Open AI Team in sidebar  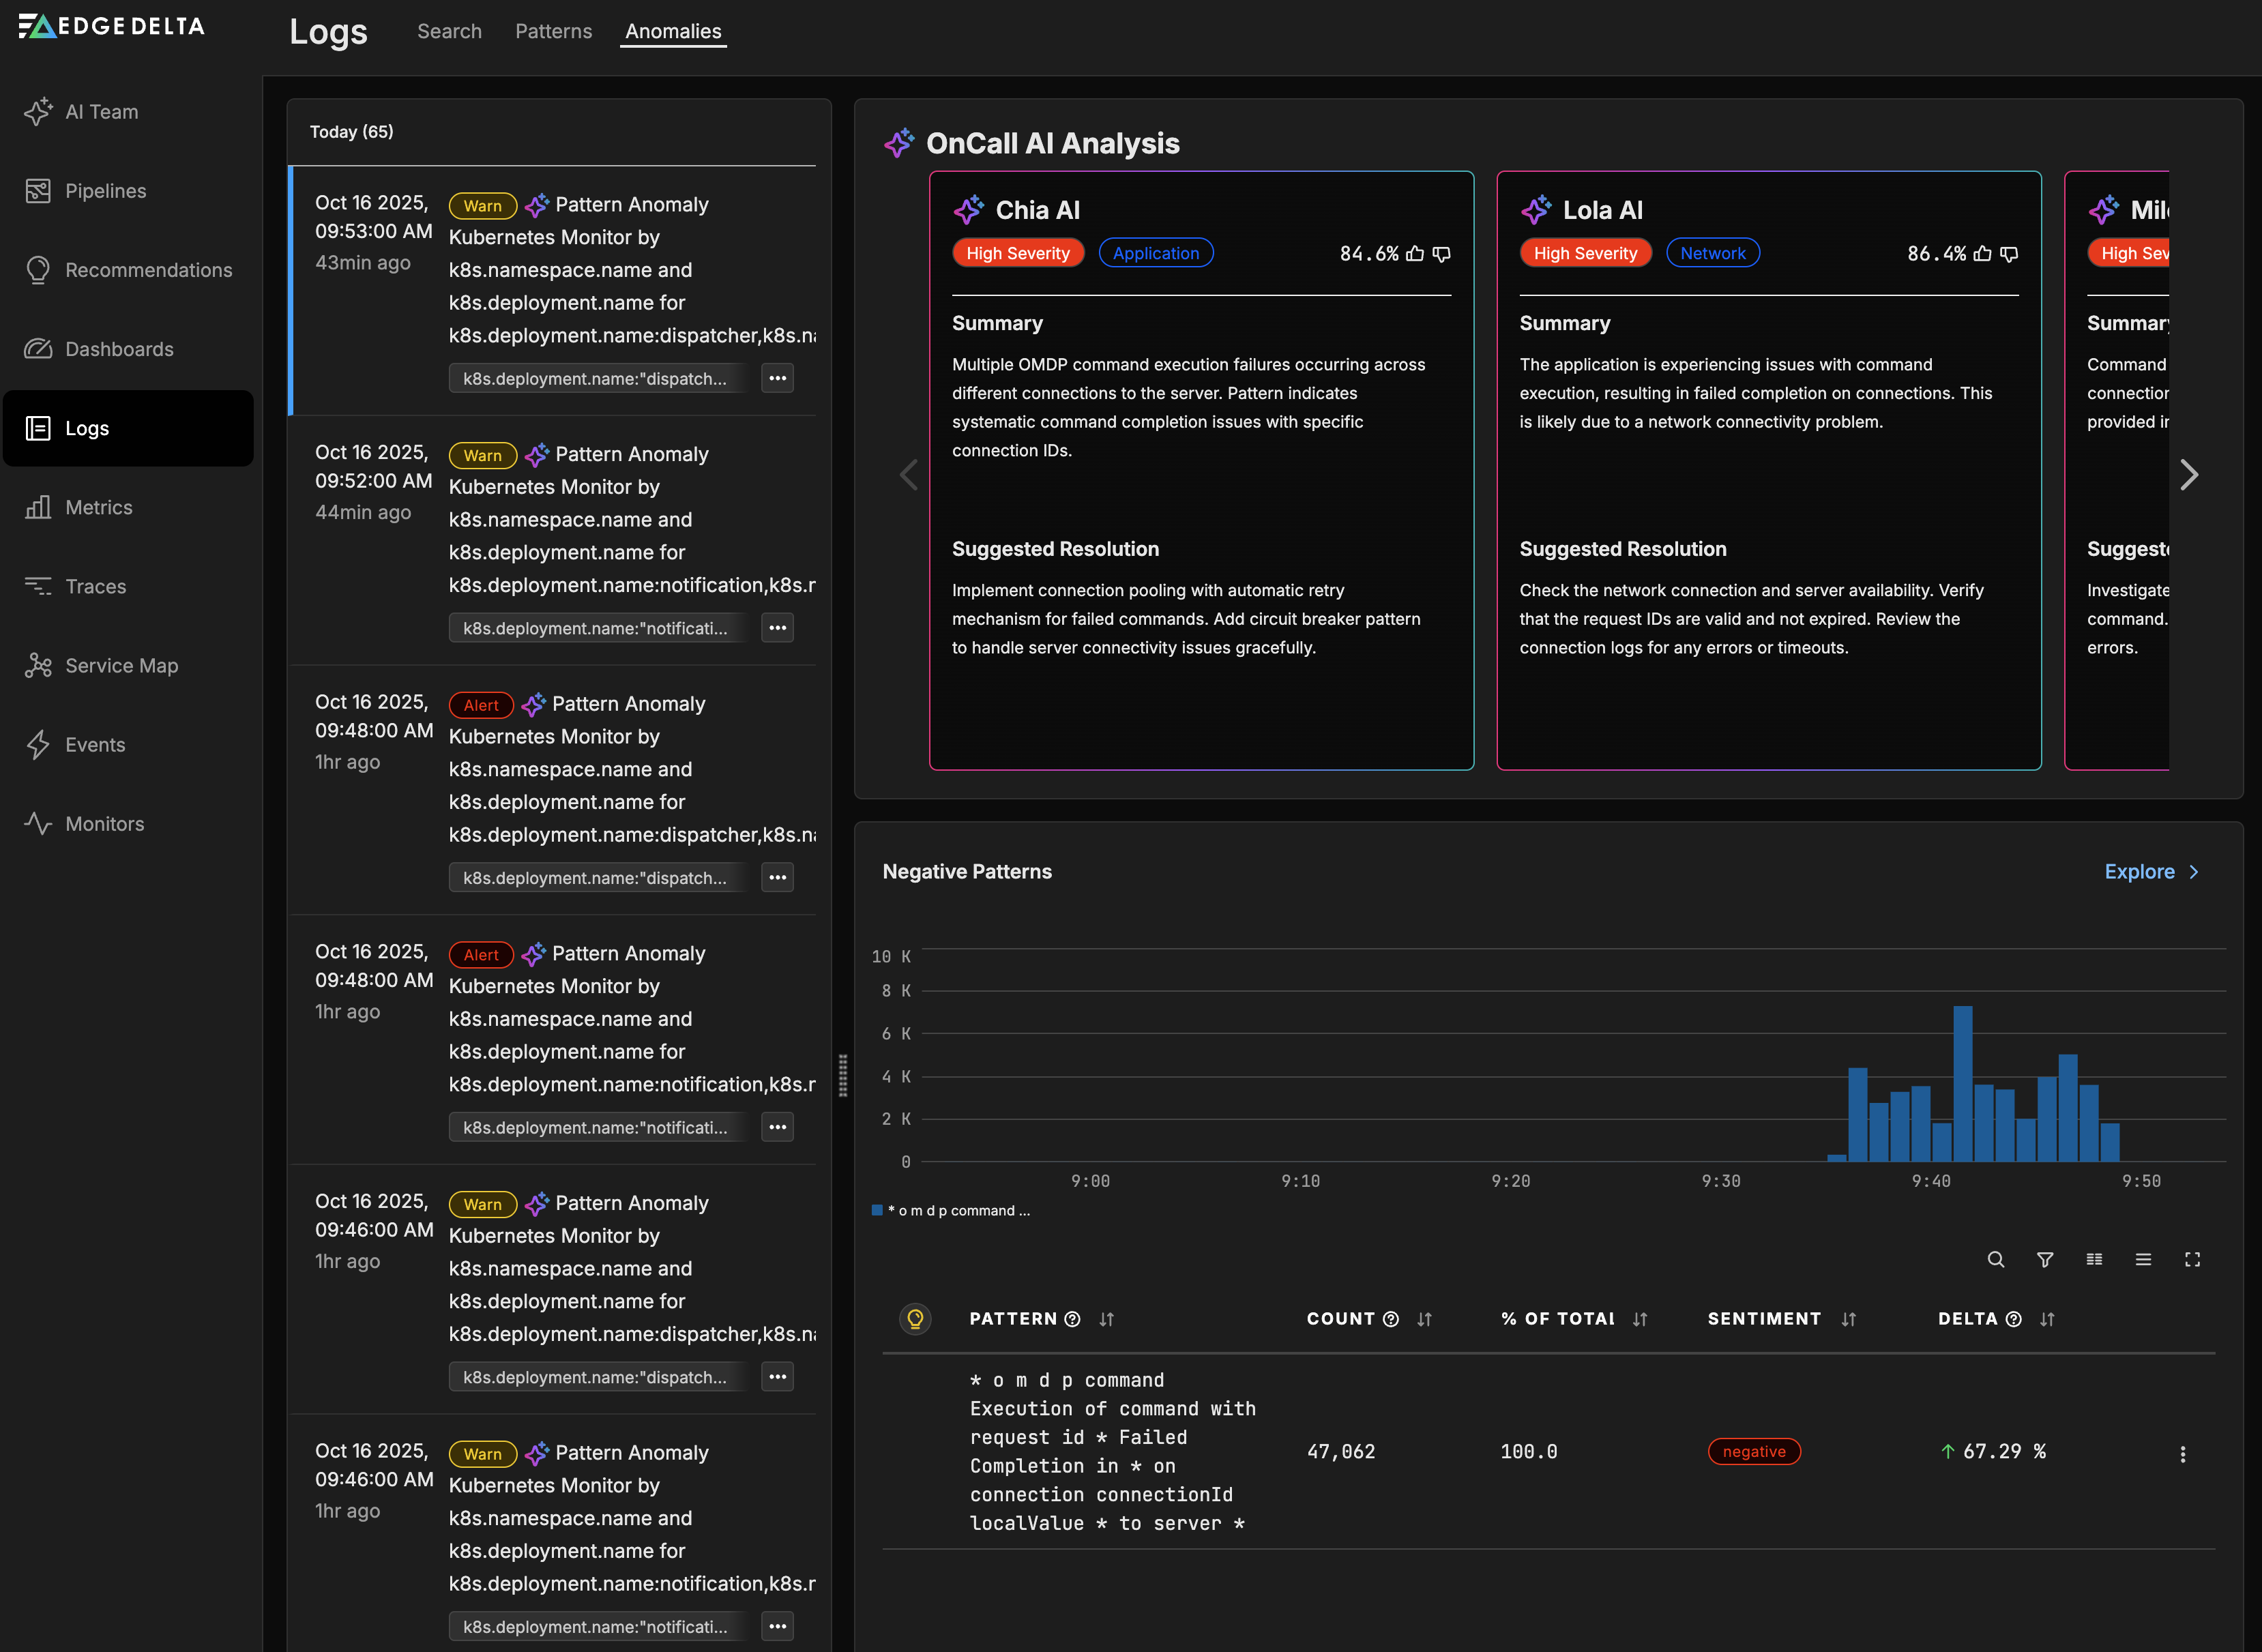101,112
